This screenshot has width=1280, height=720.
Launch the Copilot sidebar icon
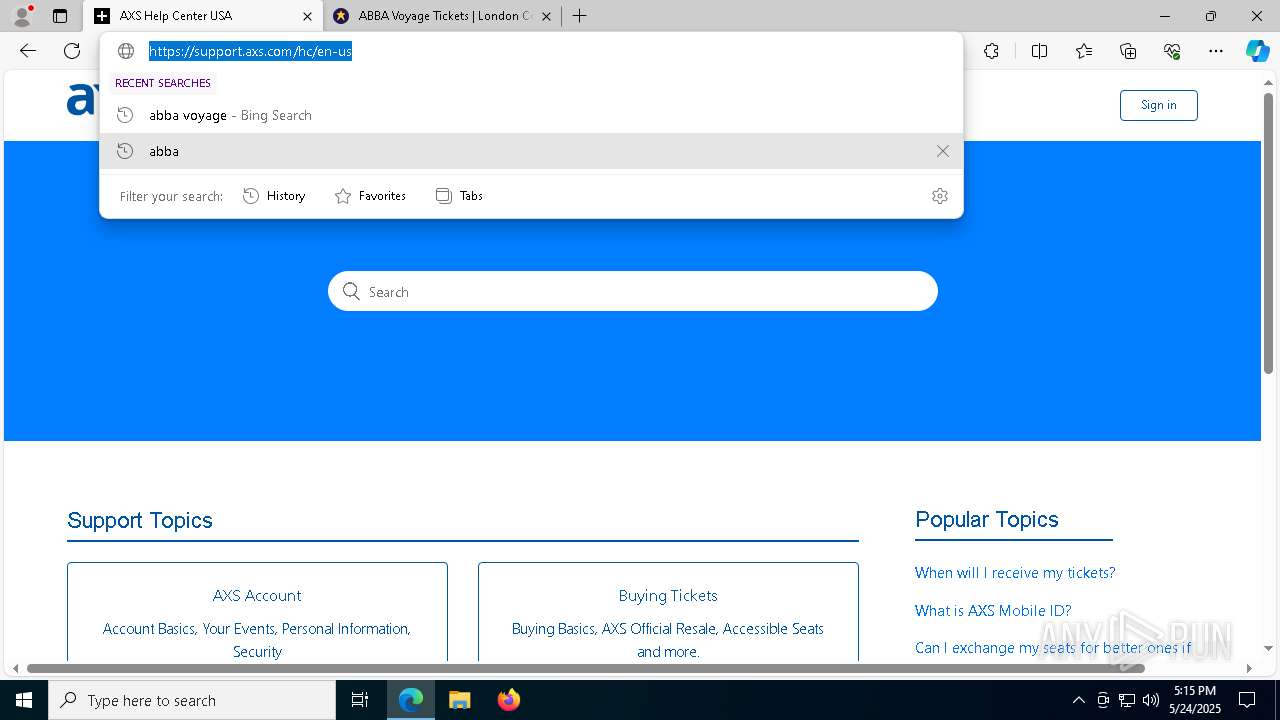point(1257,51)
